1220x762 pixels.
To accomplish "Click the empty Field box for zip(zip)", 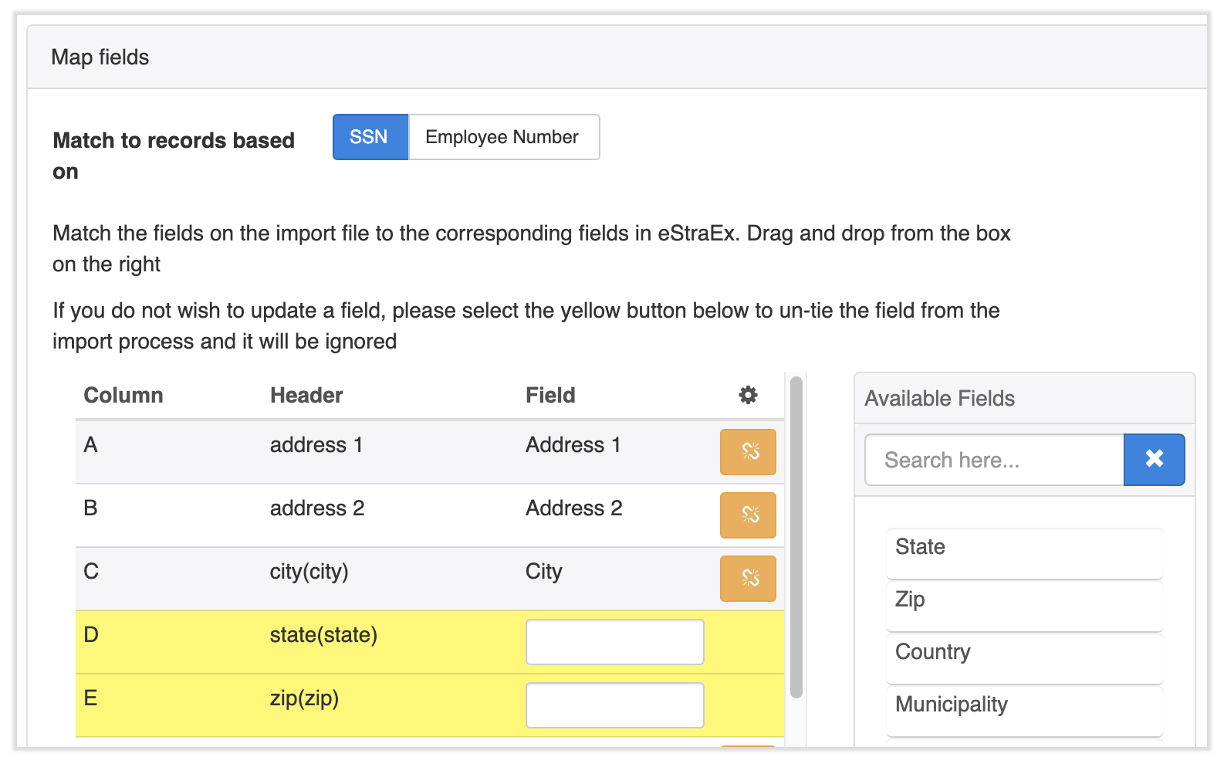I will click(x=614, y=705).
